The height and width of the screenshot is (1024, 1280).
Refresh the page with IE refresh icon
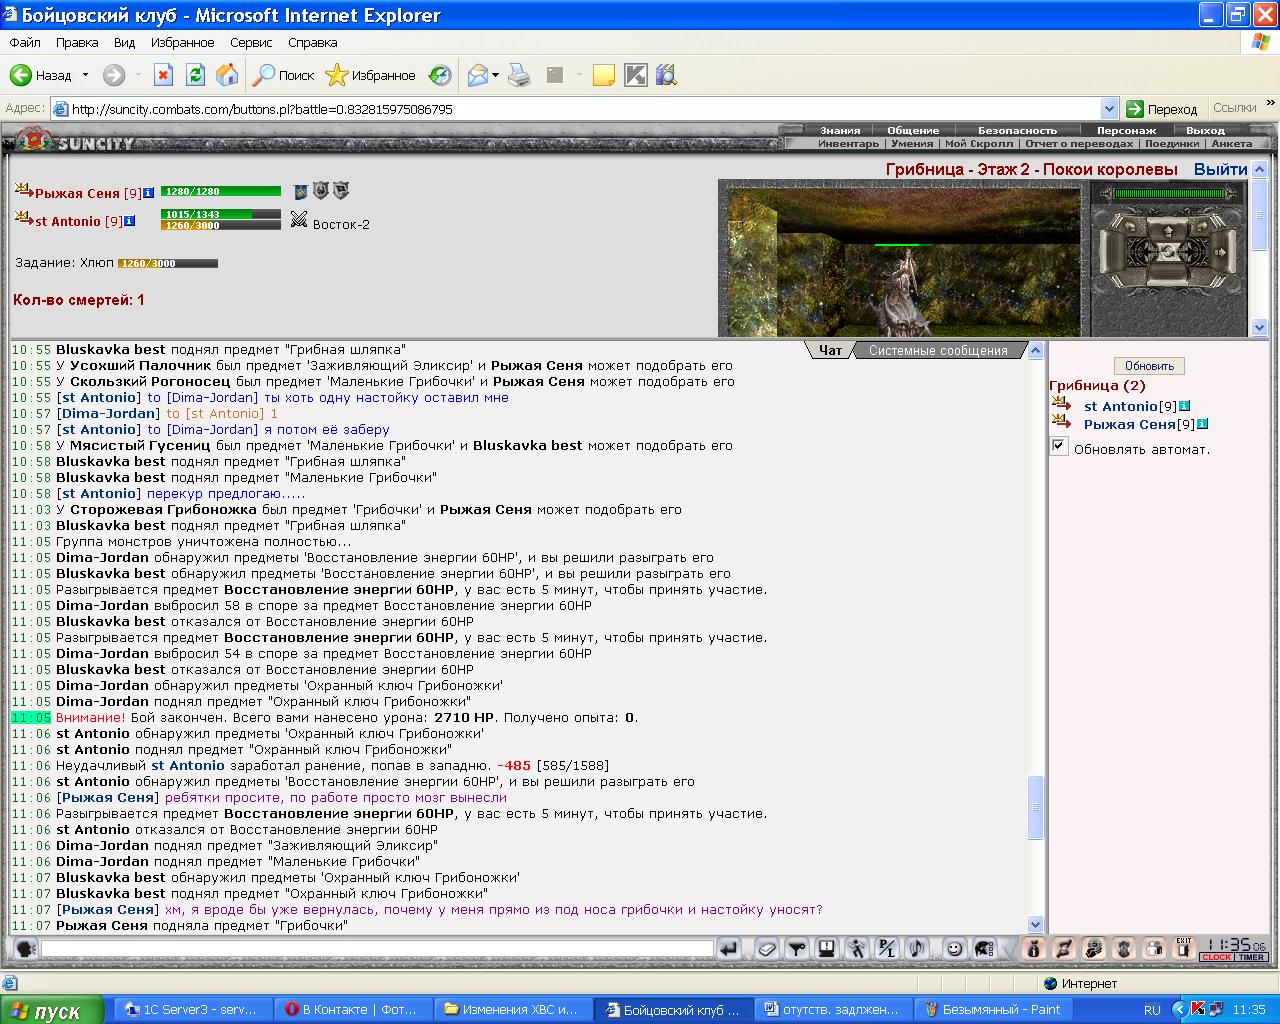point(196,75)
